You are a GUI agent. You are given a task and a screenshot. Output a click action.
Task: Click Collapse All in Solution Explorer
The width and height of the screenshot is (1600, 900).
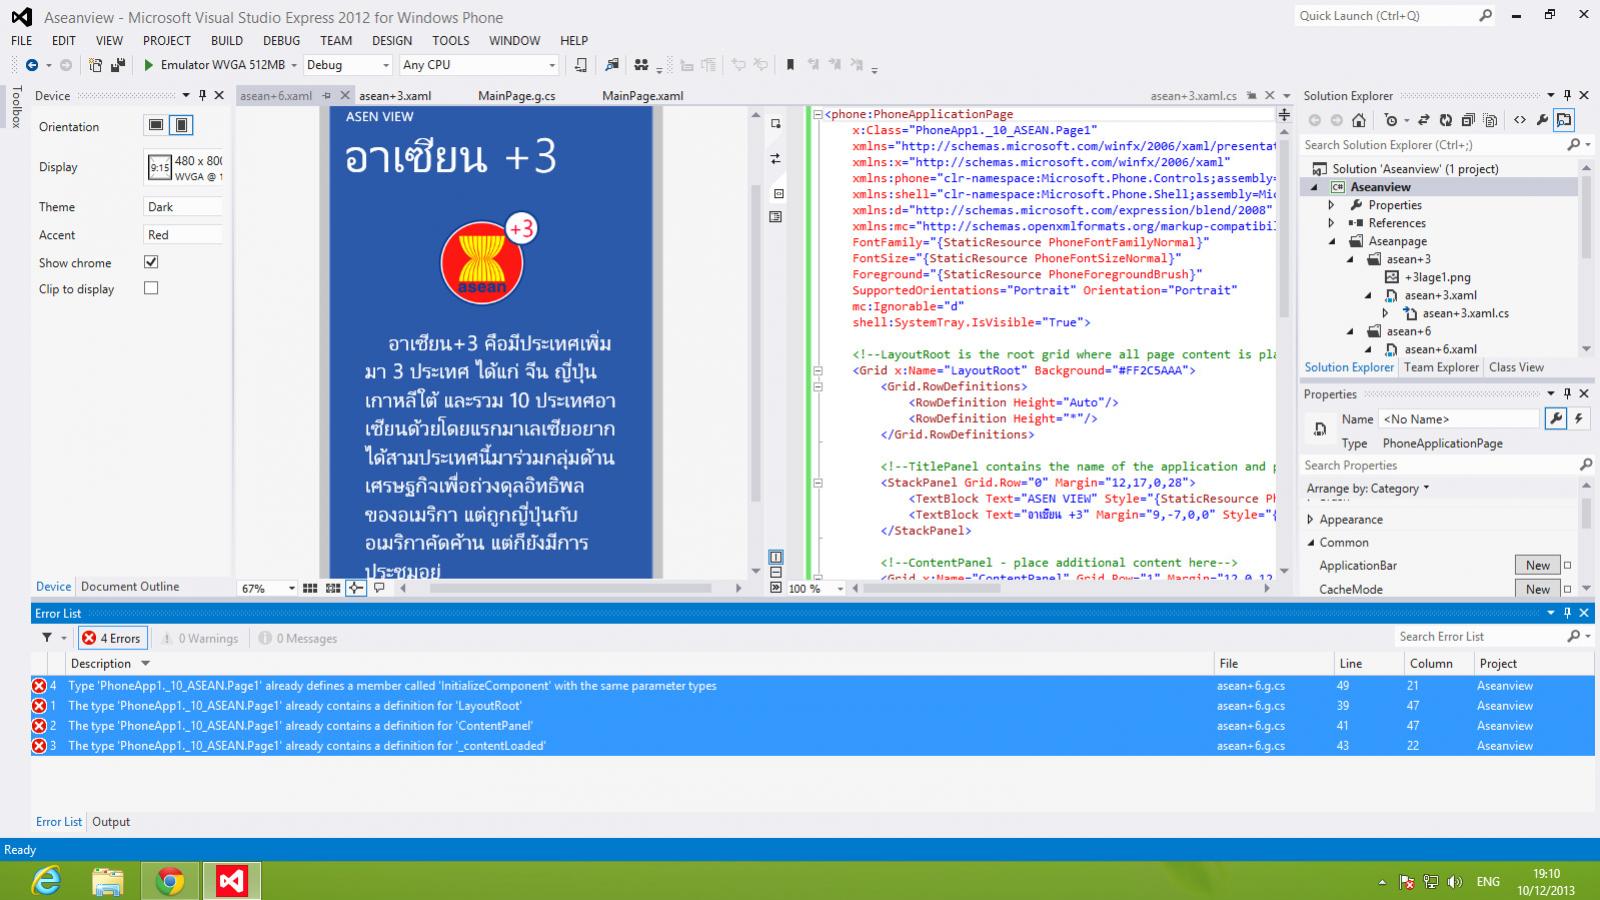[x=1468, y=120]
